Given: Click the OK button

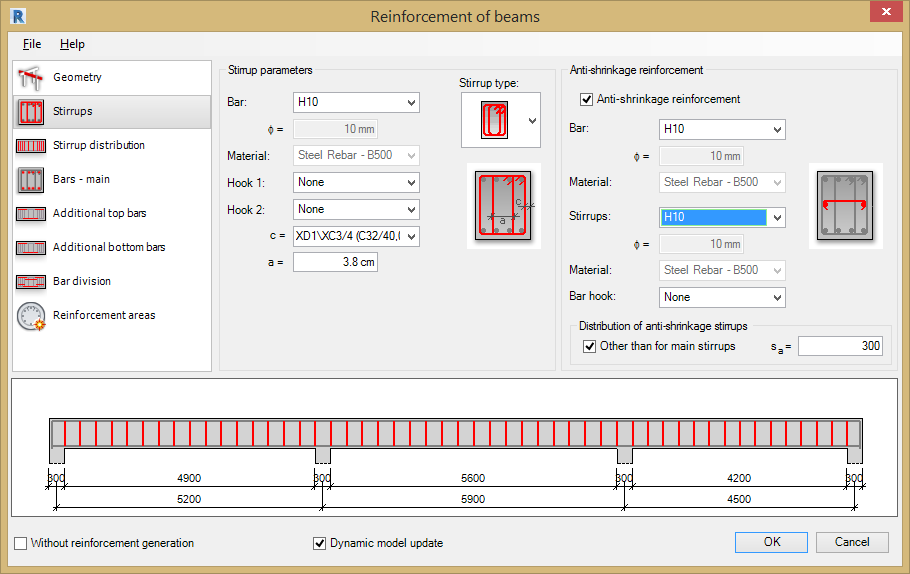Looking at the screenshot, I should [771, 542].
